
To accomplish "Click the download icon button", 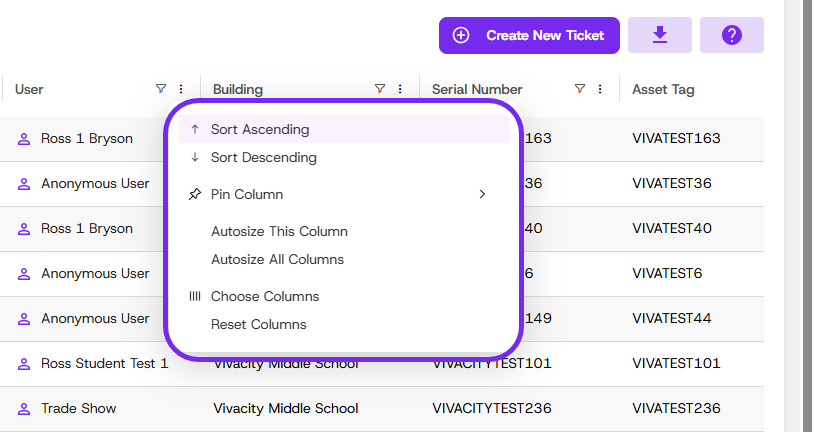I will click(x=659, y=35).
